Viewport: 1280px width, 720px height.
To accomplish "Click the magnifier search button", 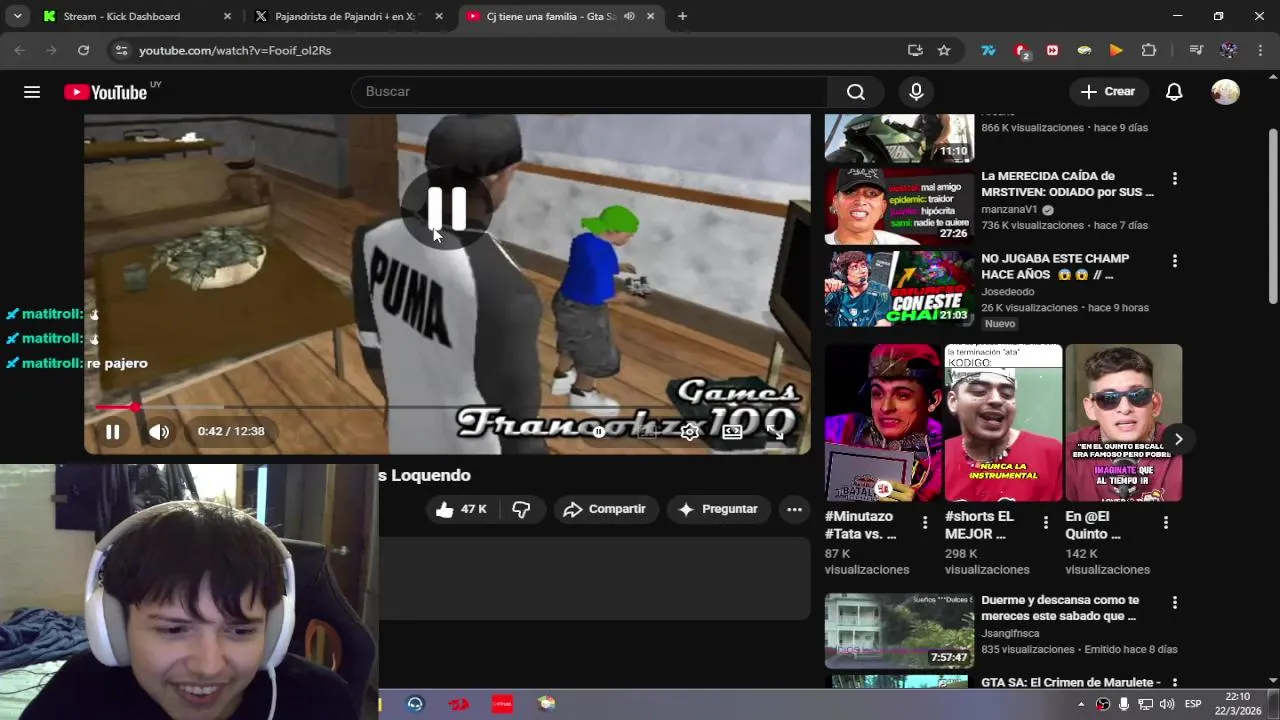I will pos(855,92).
